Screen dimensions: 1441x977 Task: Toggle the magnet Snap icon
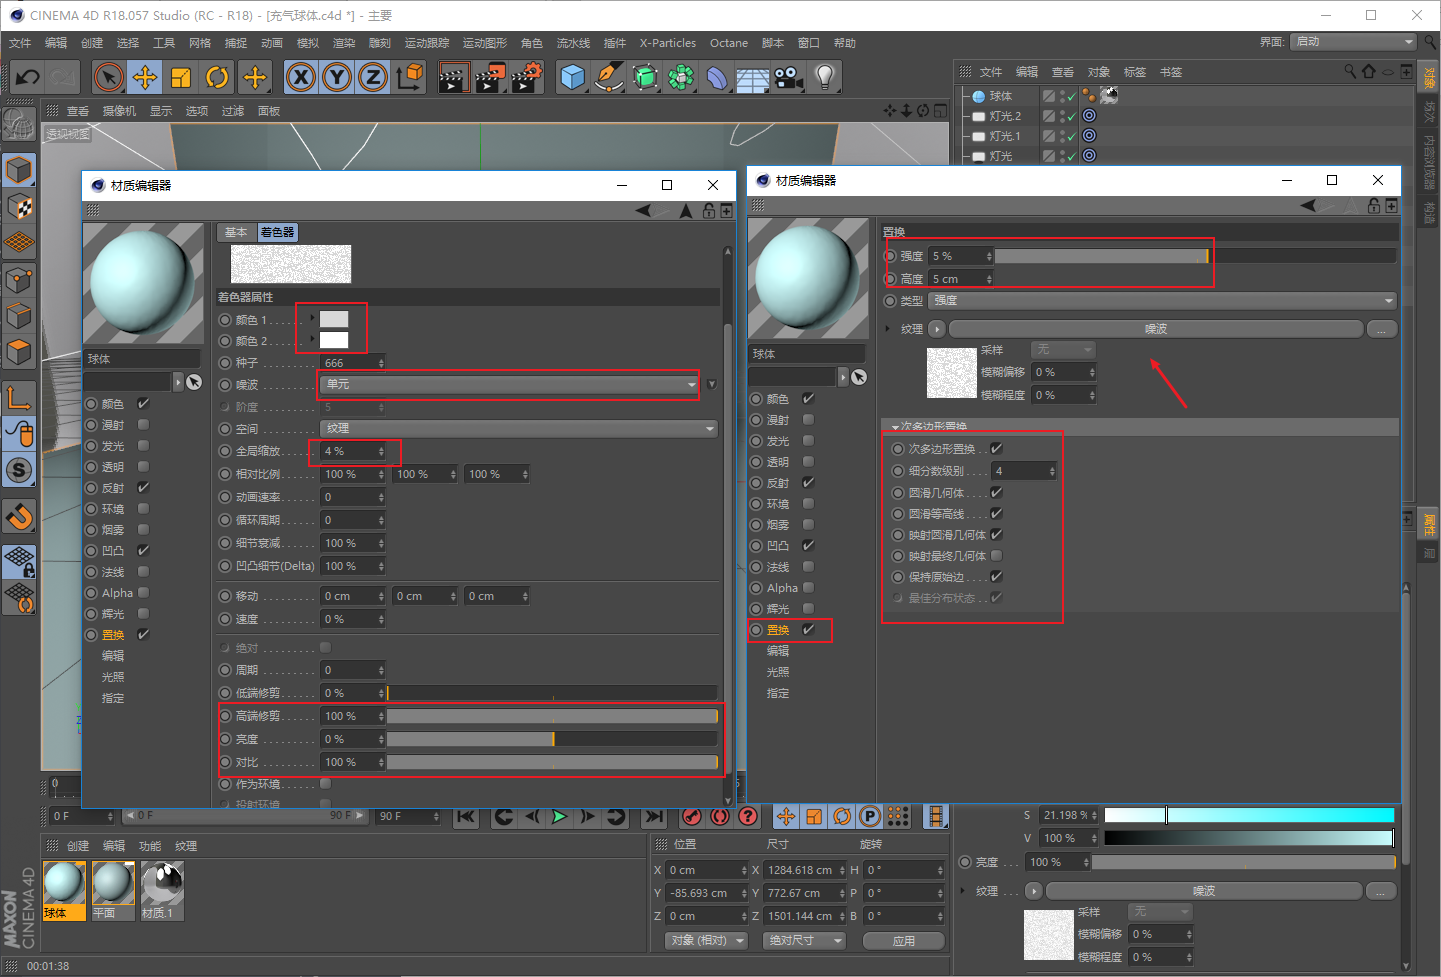coord(19,516)
